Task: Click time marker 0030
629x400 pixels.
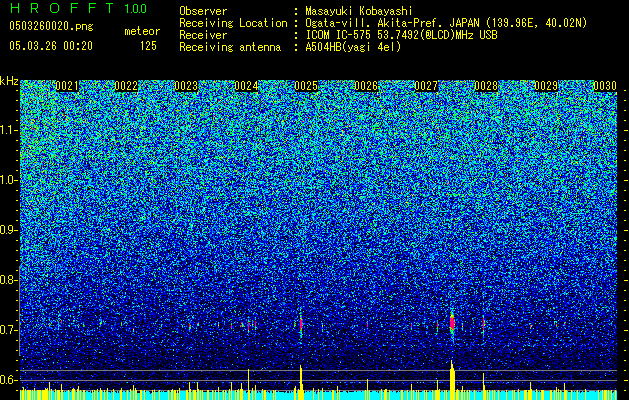Action: point(605,86)
